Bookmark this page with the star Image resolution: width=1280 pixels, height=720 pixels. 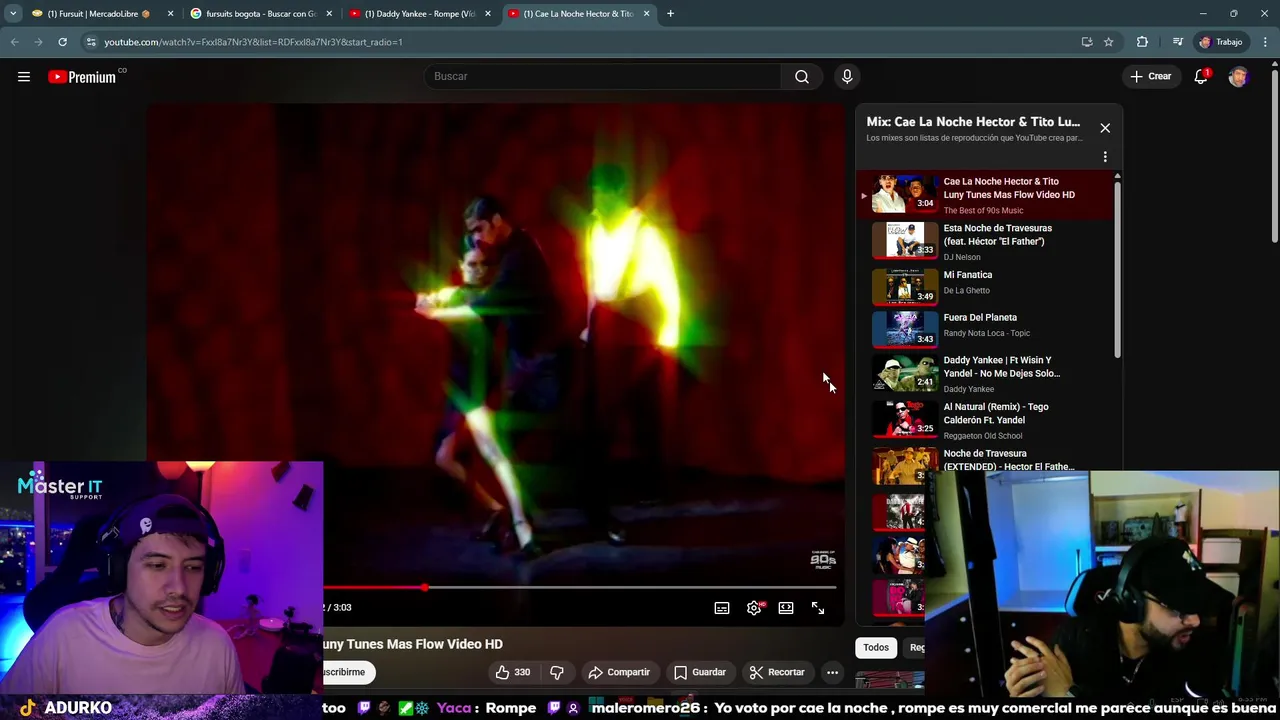1108,42
